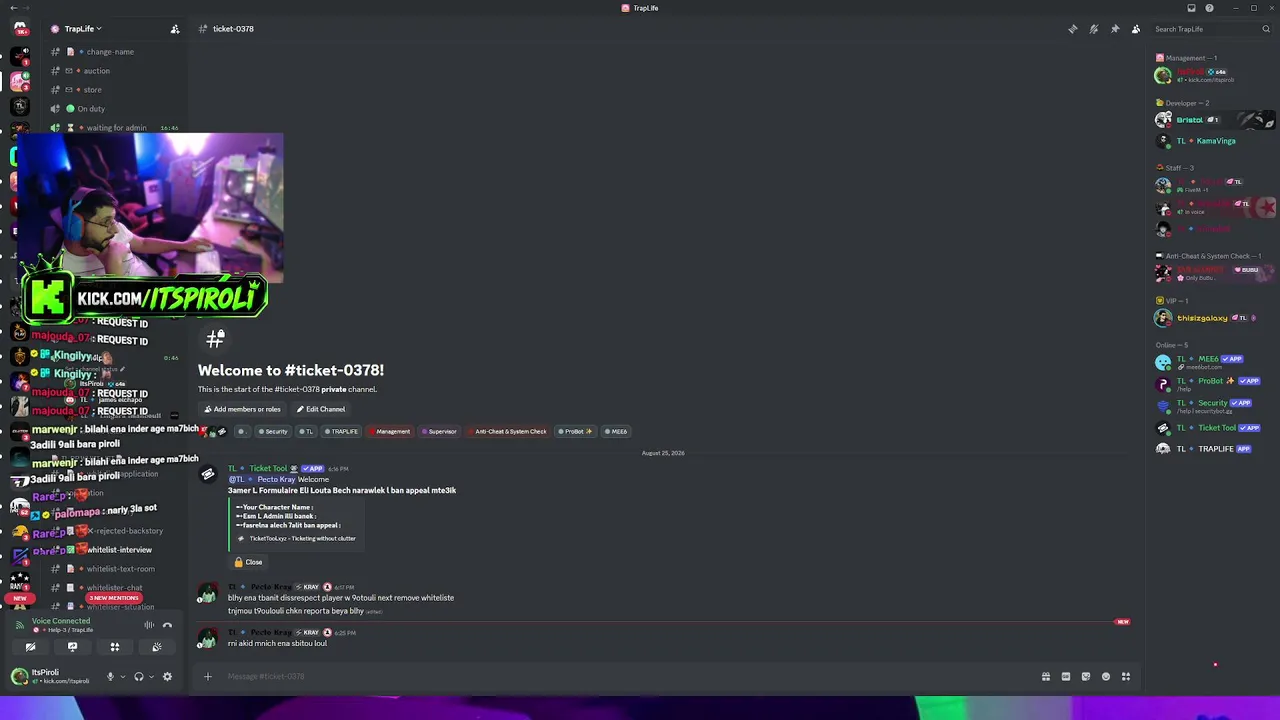Open the Discord help icon
The width and height of the screenshot is (1280, 720).
(x=1209, y=8)
